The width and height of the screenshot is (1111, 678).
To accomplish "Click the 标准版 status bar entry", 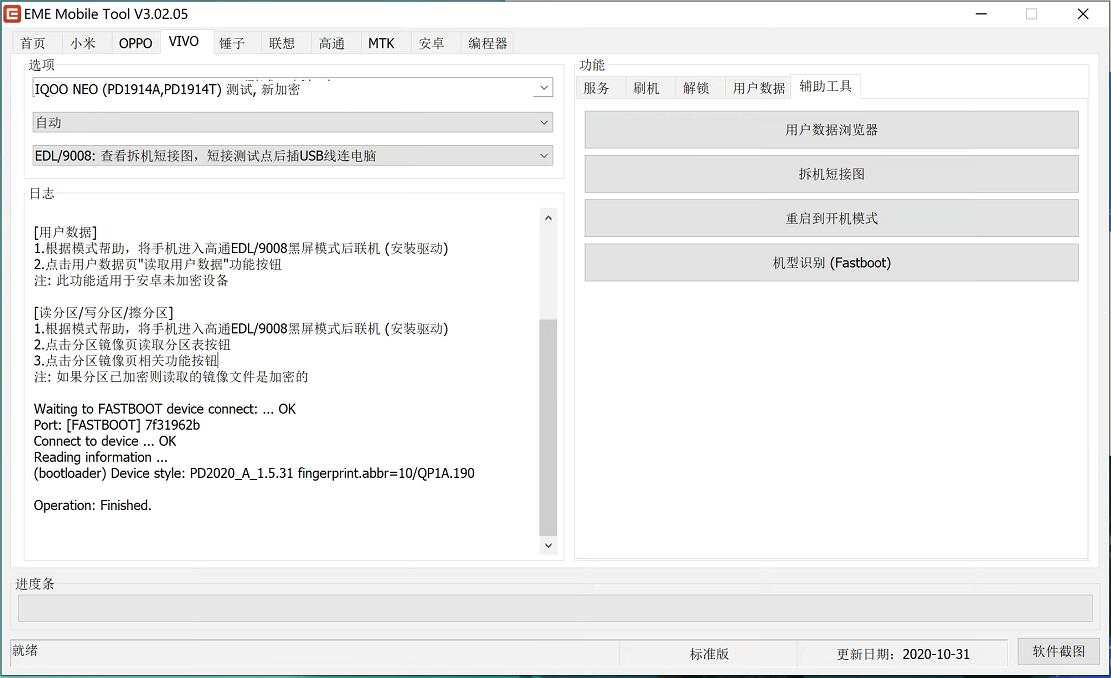I will pyautogui.click(x=709, y=654).
